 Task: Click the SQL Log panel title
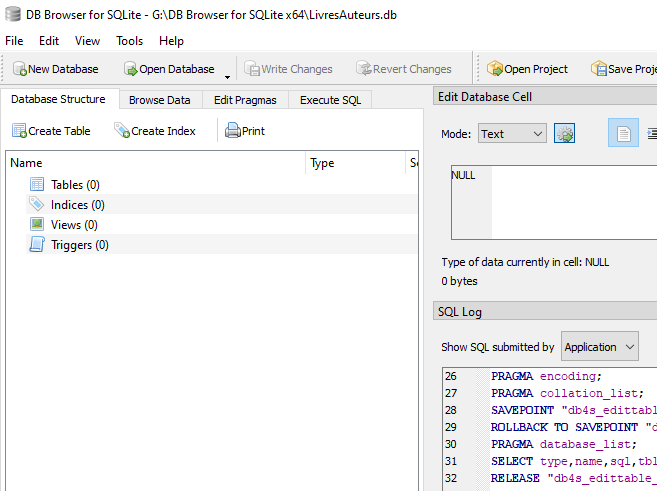pyautogui.click(x=460, y=312)
